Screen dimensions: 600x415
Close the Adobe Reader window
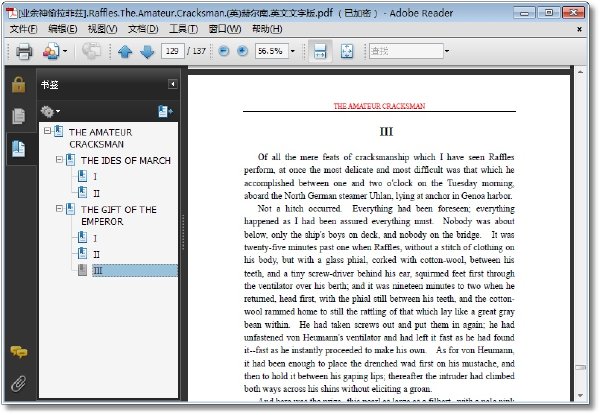[573, 13]
